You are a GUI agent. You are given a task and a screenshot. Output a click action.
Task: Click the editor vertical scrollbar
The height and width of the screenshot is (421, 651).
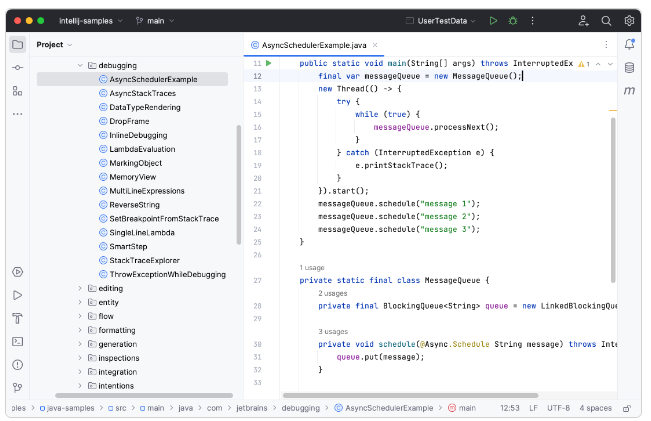613,200
